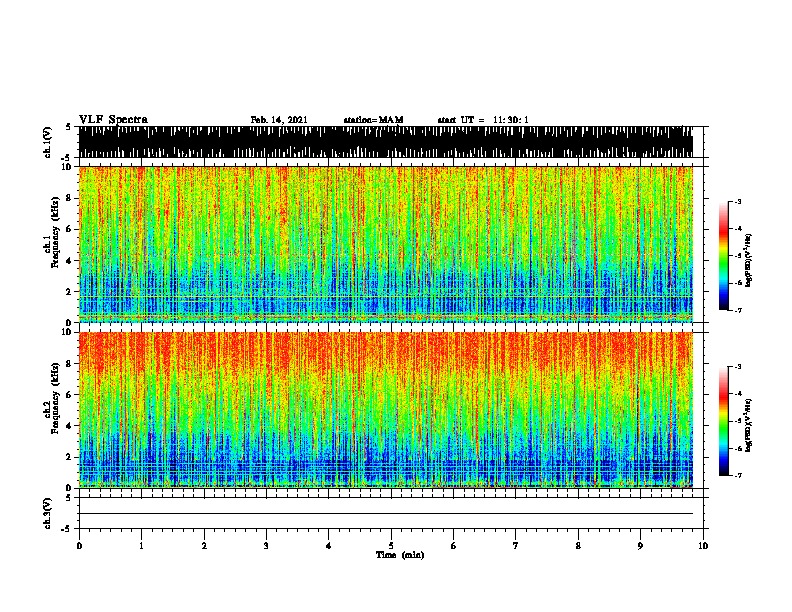
Task: Click the "0" tick on the time axis
Action: [x=79, y=546]
